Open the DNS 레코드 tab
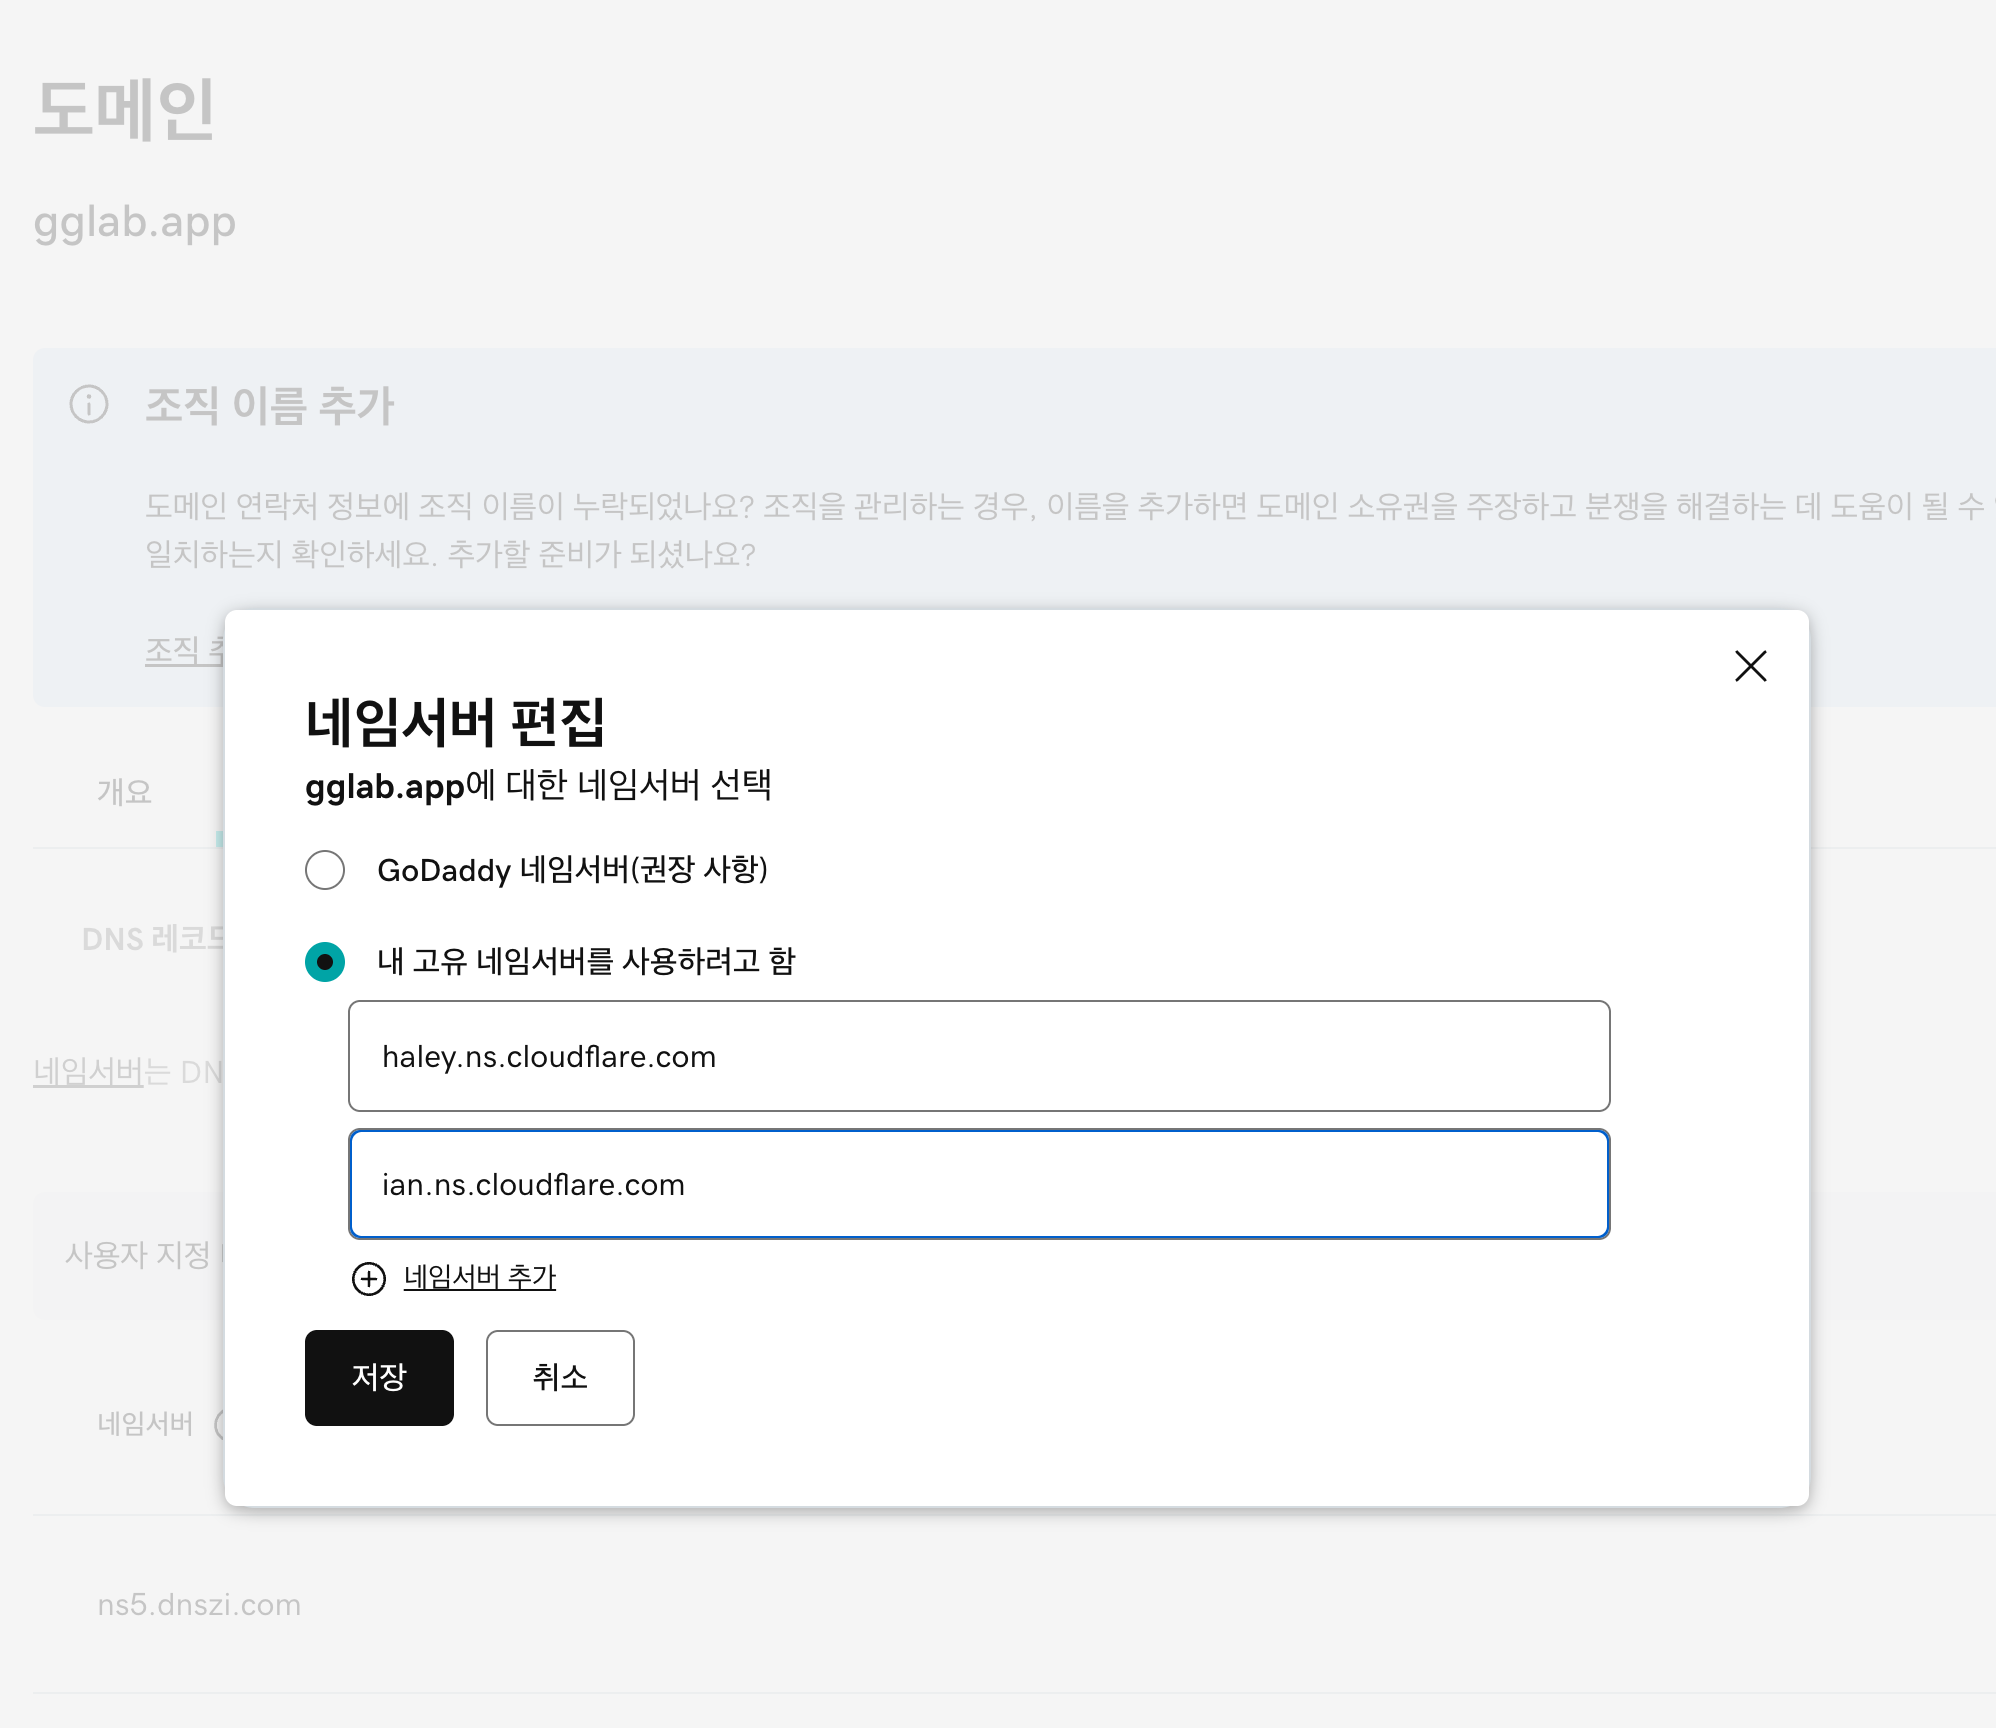The image size is (1996, 1728). pos(152,939)
